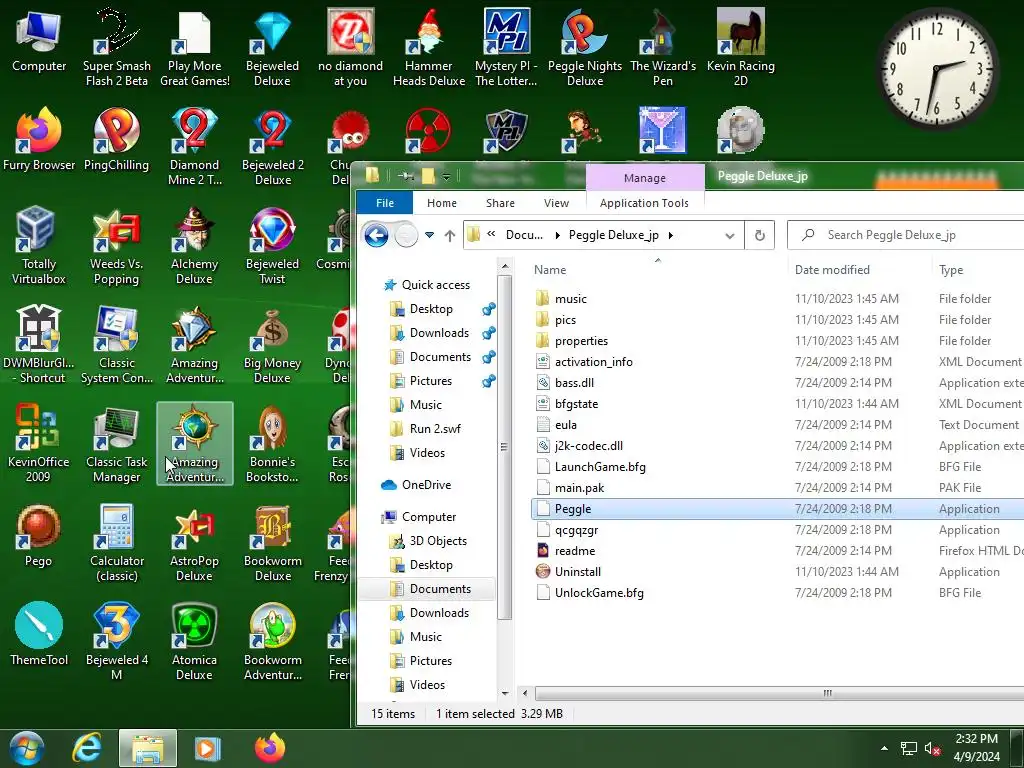This screenshot has height=768, width=1024.
Task: Open the Windows Start button
Action: pyautogui.click(x=27, y=748)
